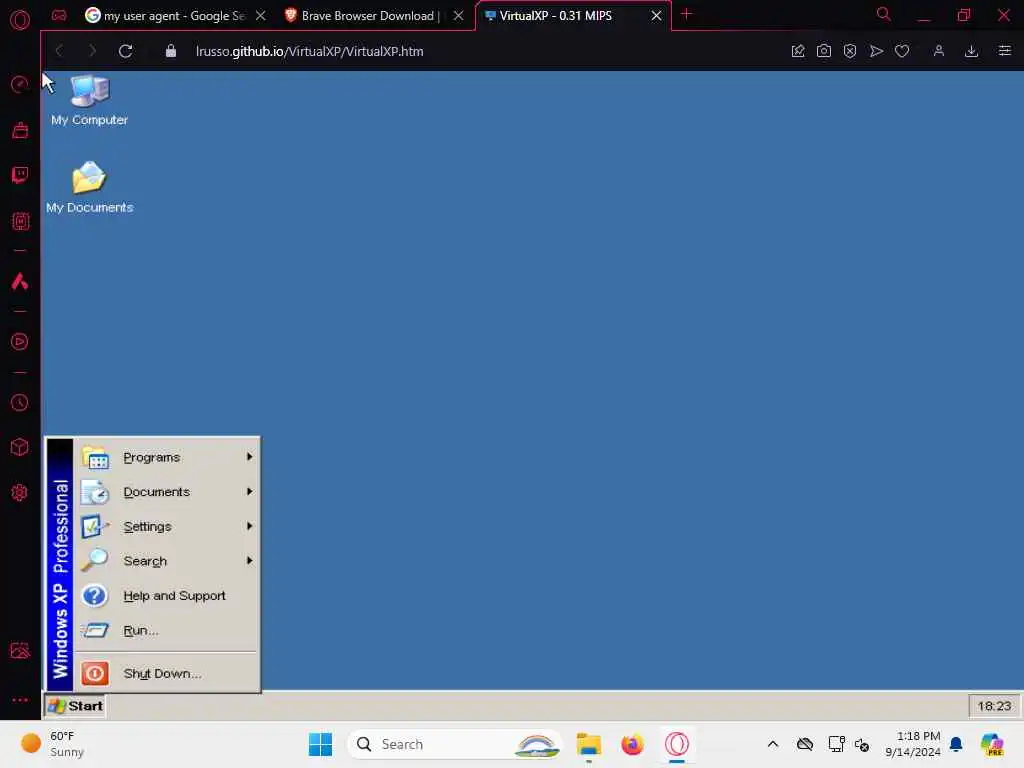The image size is (1024, 768).
Task: Open the Windows 11 Start button
Action: (x=320, y=744)
